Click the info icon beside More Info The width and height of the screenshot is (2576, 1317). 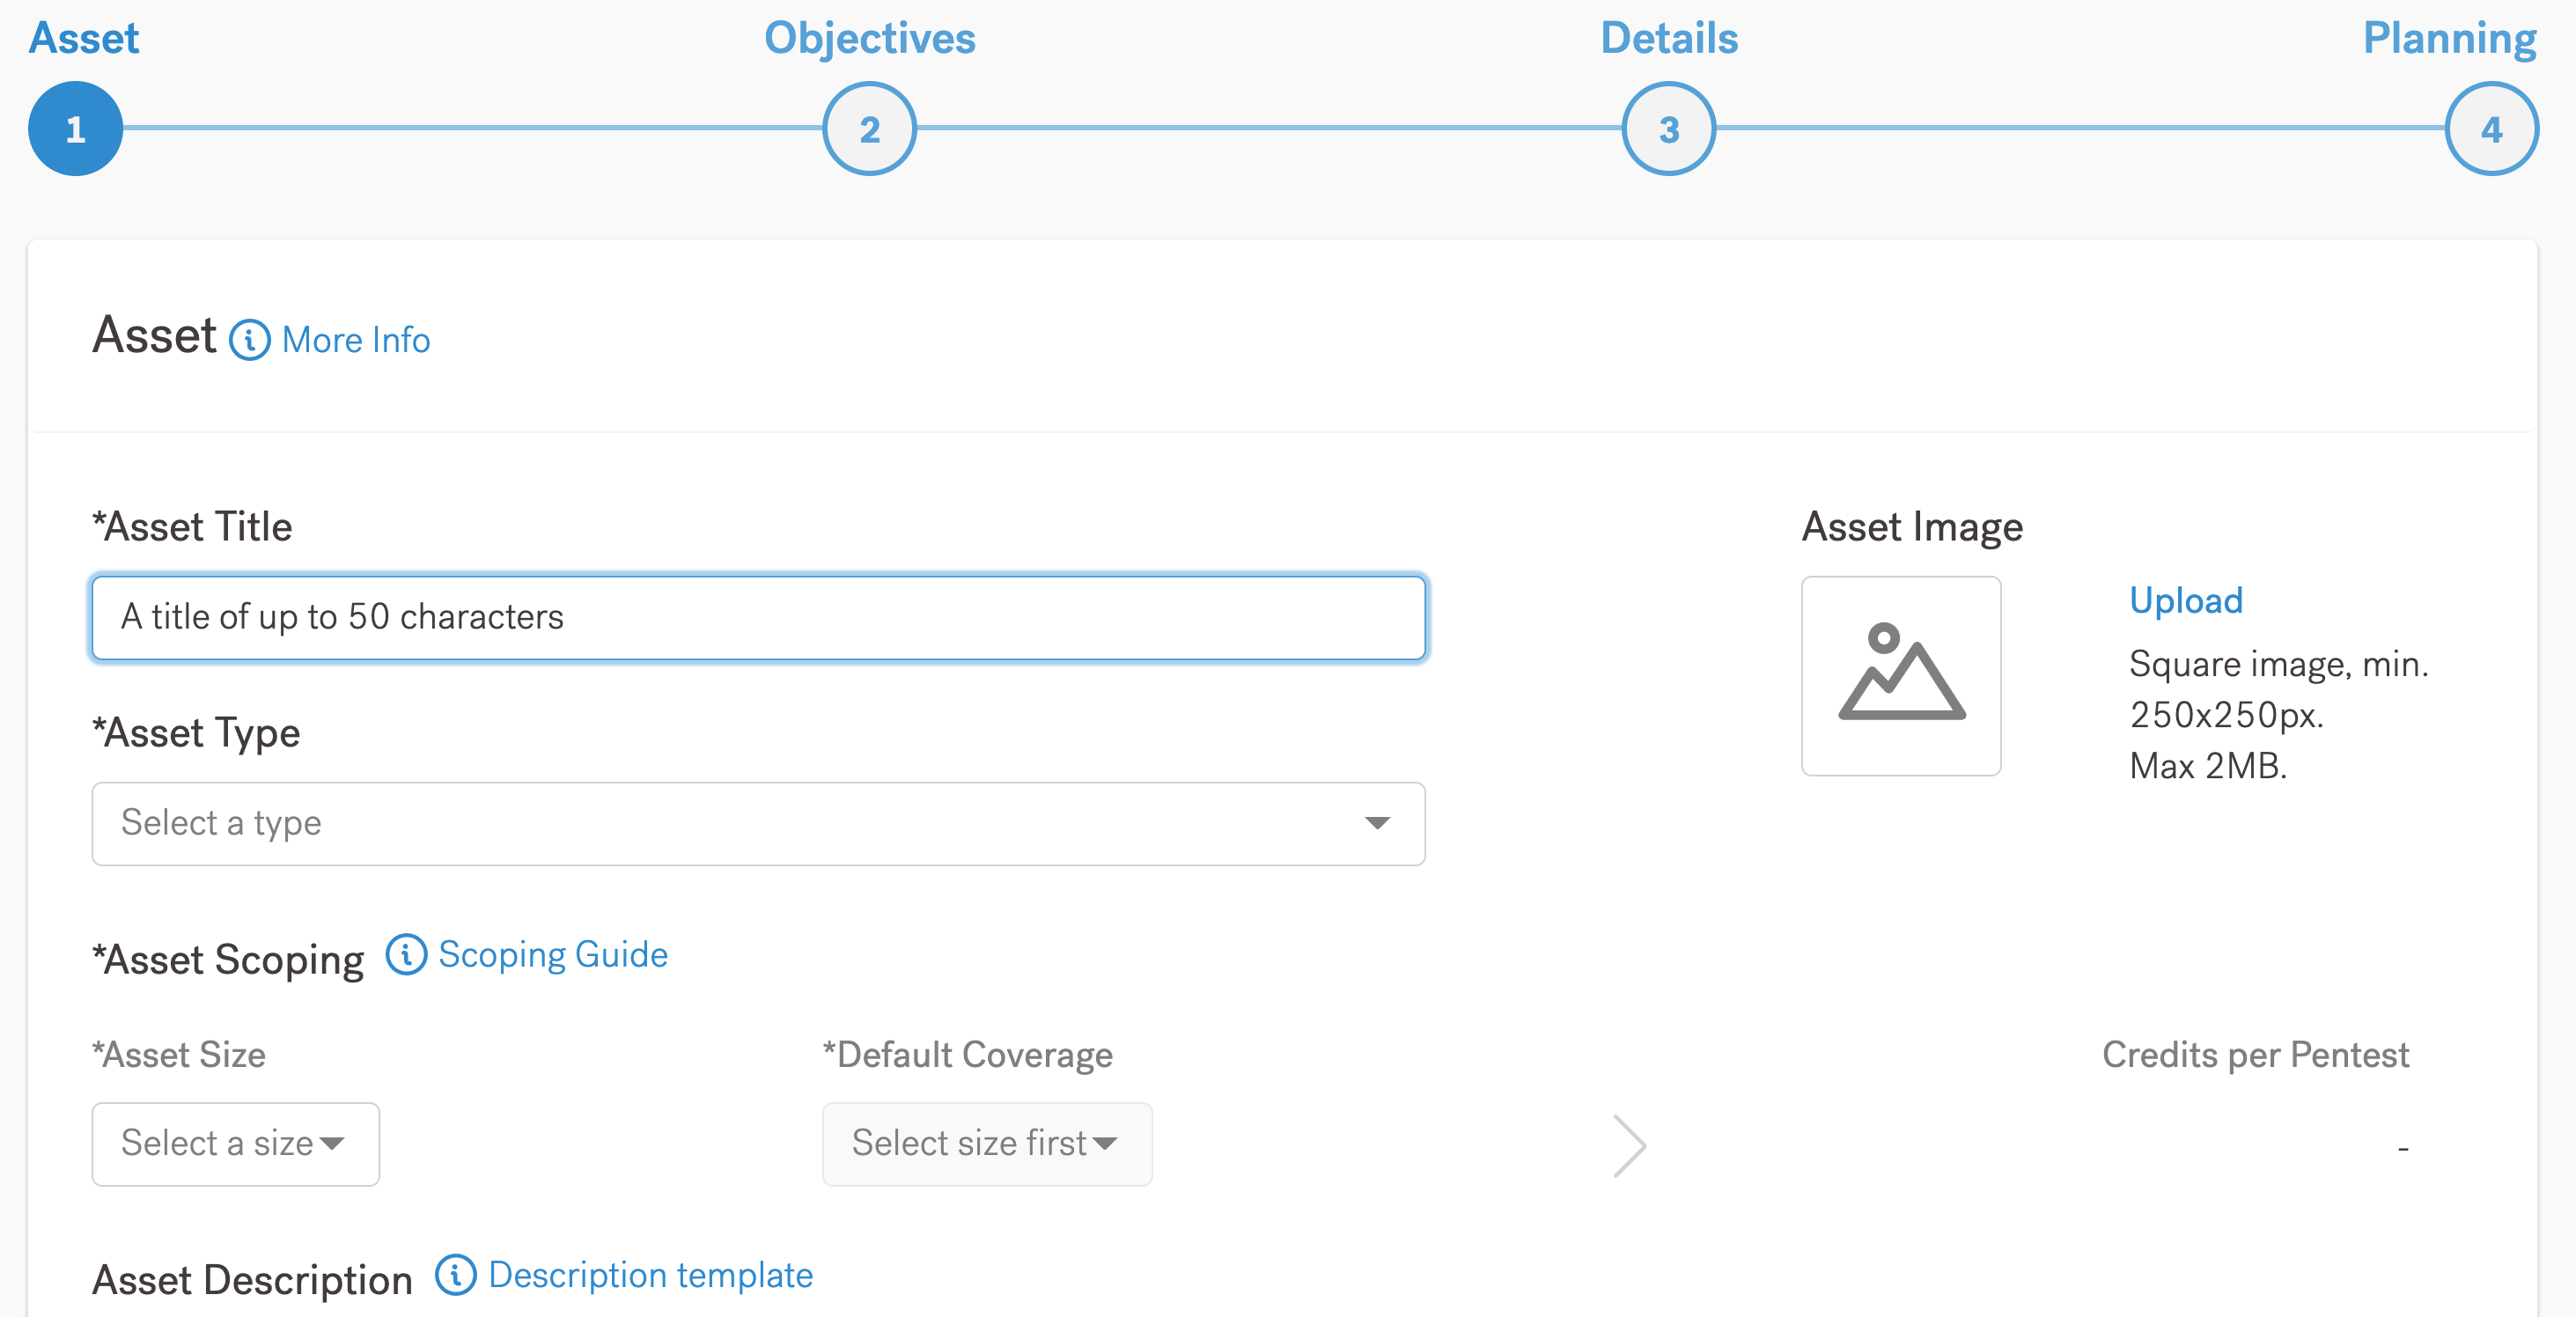click(249, 340)
